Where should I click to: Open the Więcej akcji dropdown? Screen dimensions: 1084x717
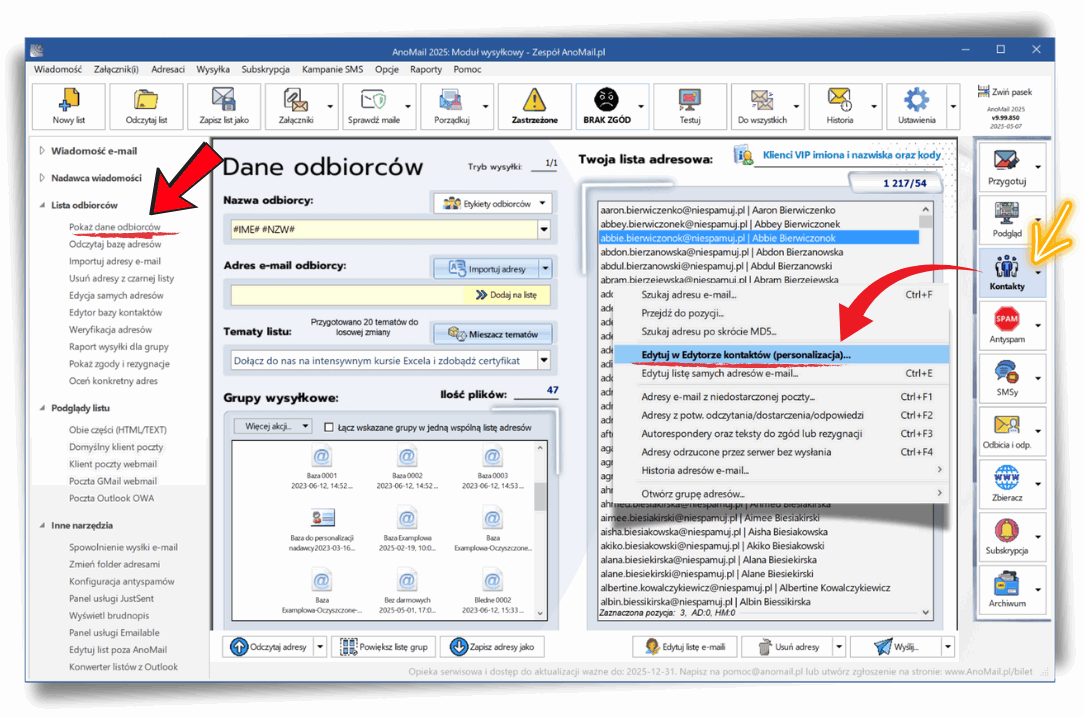pyautogui.click(x=272, y=426)
